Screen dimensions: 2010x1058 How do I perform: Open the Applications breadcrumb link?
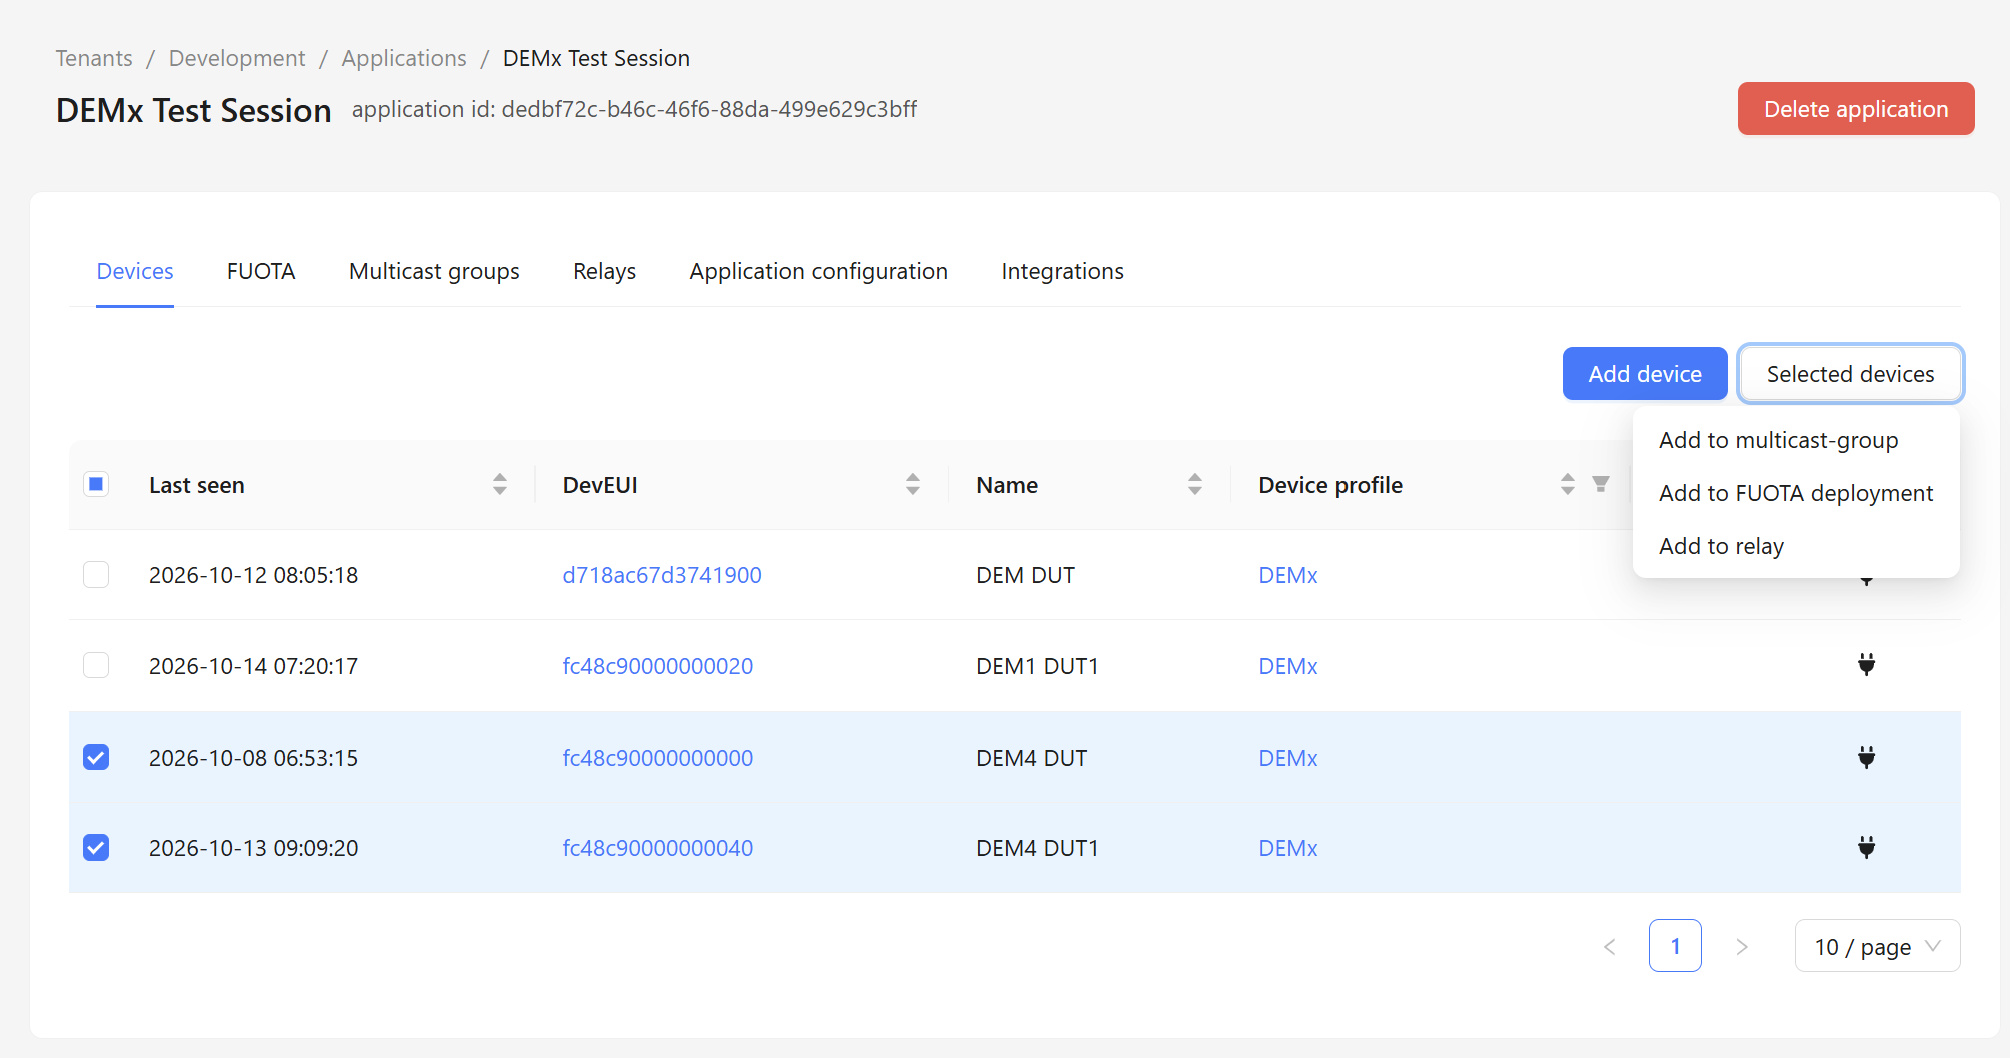click(x=404, y=58)
